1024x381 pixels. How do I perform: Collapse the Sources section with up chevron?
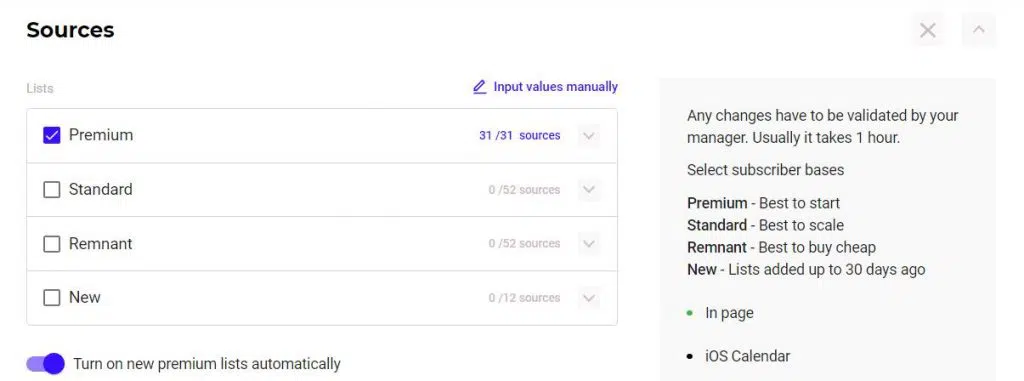978,30
